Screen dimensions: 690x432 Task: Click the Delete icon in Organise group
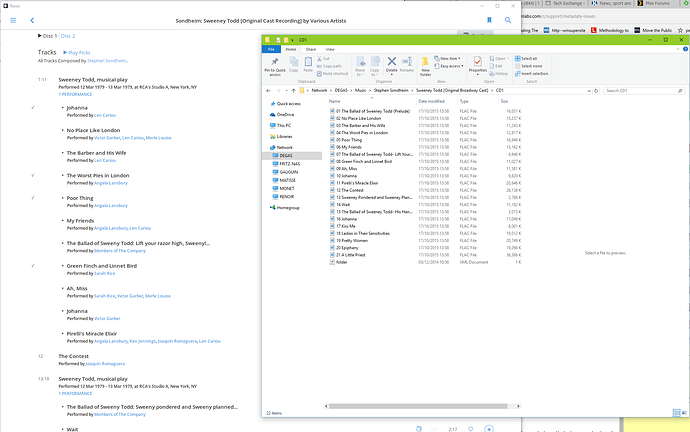392,64
